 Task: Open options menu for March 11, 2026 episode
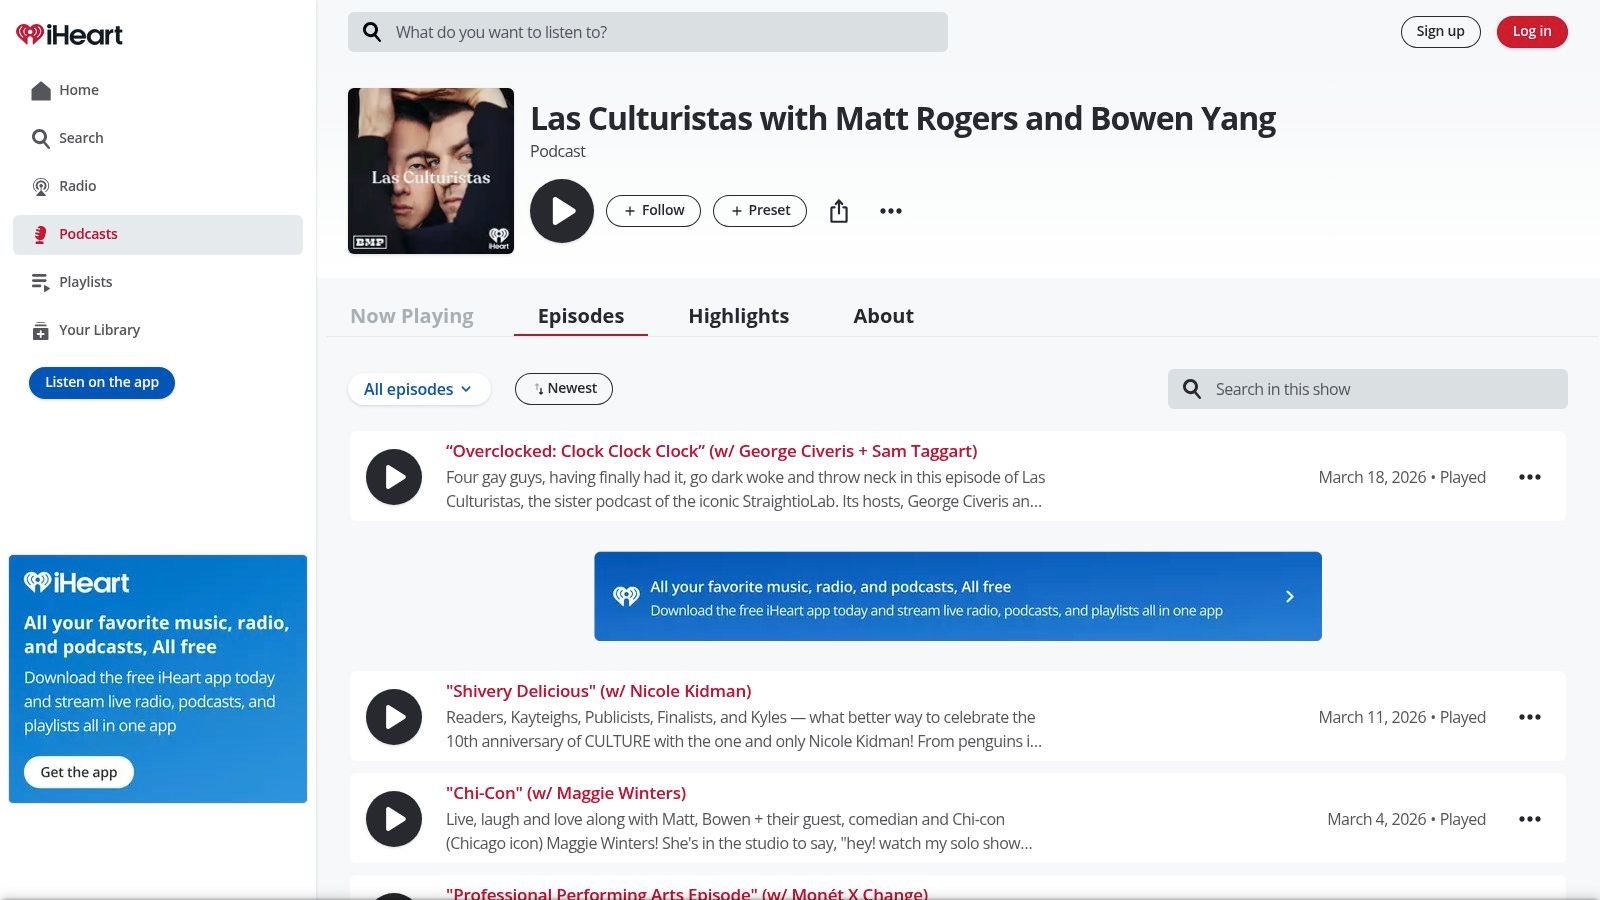1530,717
